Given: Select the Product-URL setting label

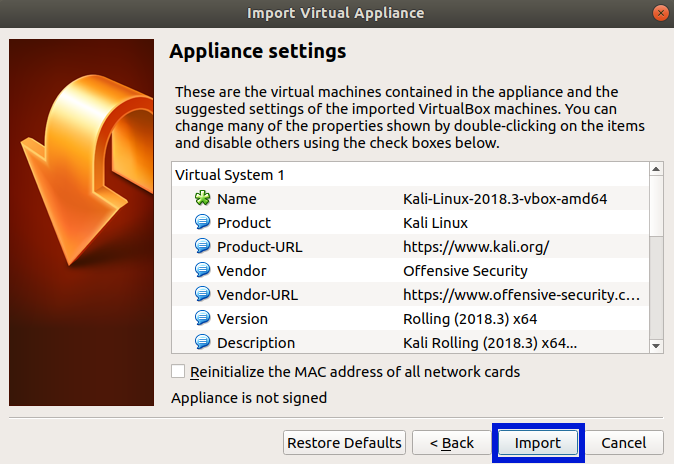Looking at the screenshot, I should [x=260, y=247].
